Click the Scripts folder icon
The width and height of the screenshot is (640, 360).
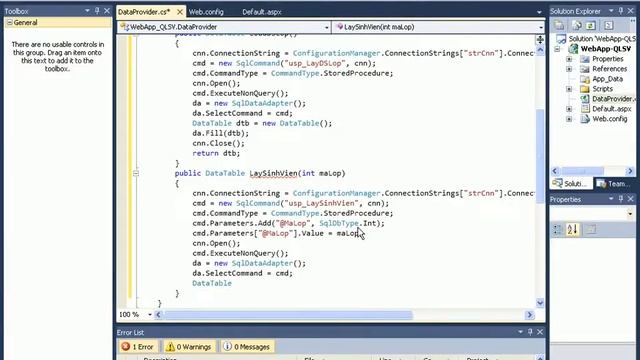click(585, 89)
